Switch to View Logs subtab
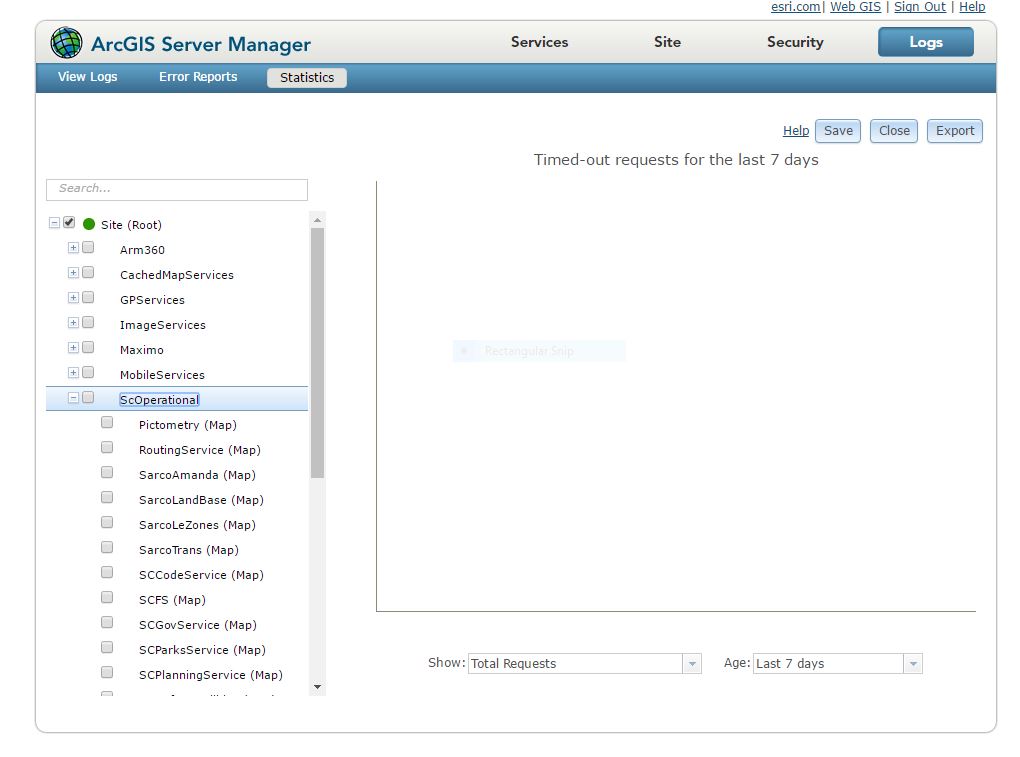The width and height of the screenshot is (1020, 757). coord(88,77)
